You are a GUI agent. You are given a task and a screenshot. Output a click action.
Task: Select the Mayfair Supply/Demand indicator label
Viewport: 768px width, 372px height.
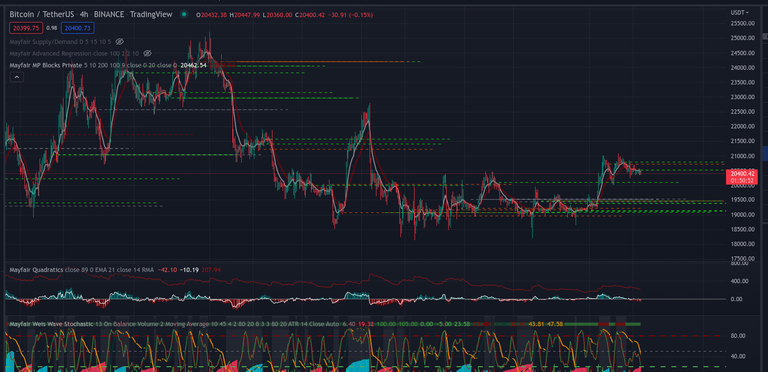[61, 42]
